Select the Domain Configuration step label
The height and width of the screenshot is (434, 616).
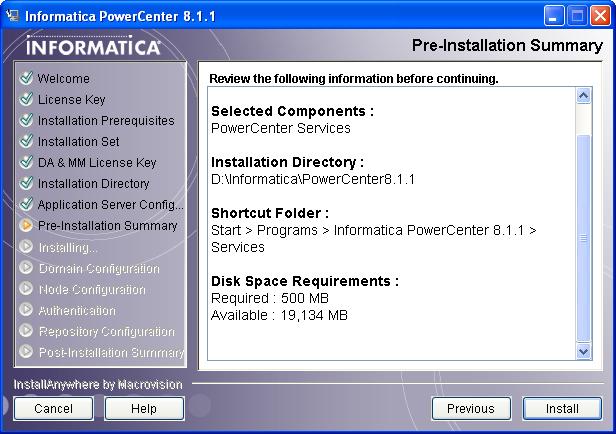pos(99,269)
